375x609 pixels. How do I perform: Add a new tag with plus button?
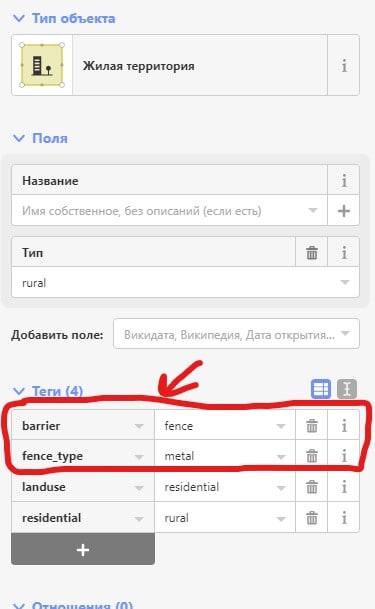pos(83,549)
